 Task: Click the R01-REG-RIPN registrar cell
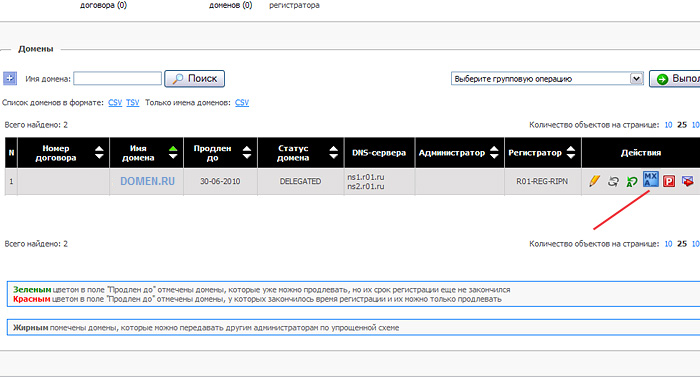point(542,181)
